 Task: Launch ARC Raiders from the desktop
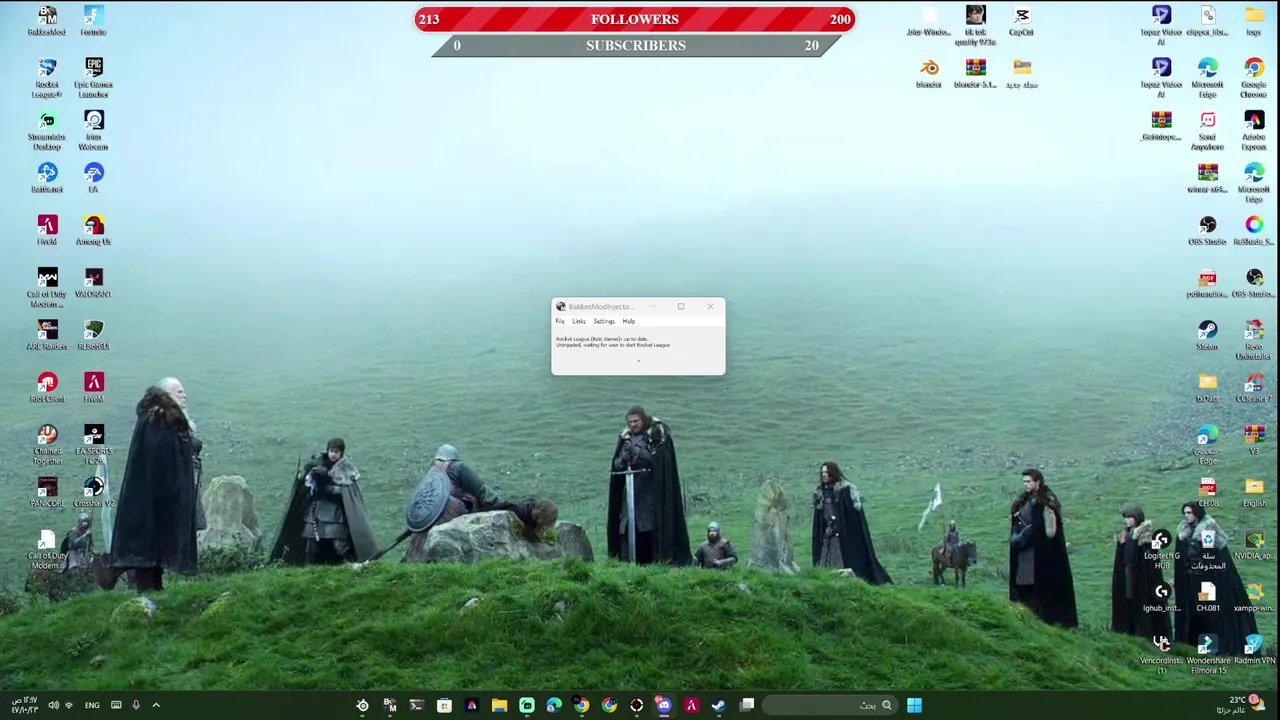click(47, 335)
